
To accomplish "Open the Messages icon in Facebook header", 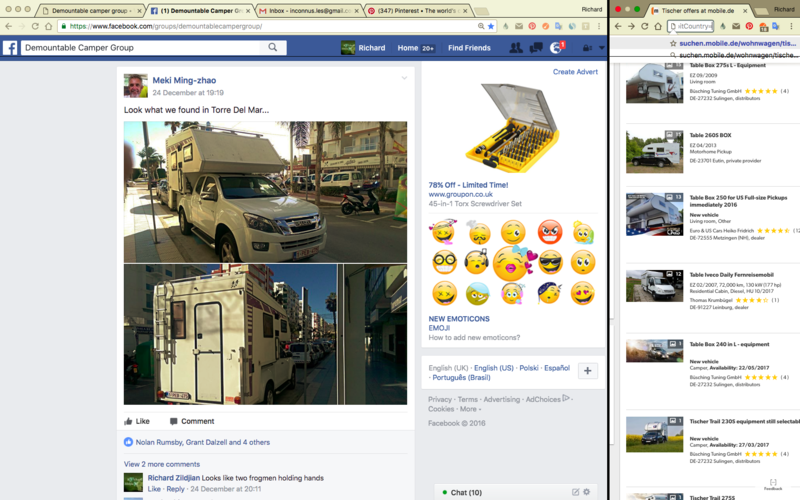I will tap(536, 48).
